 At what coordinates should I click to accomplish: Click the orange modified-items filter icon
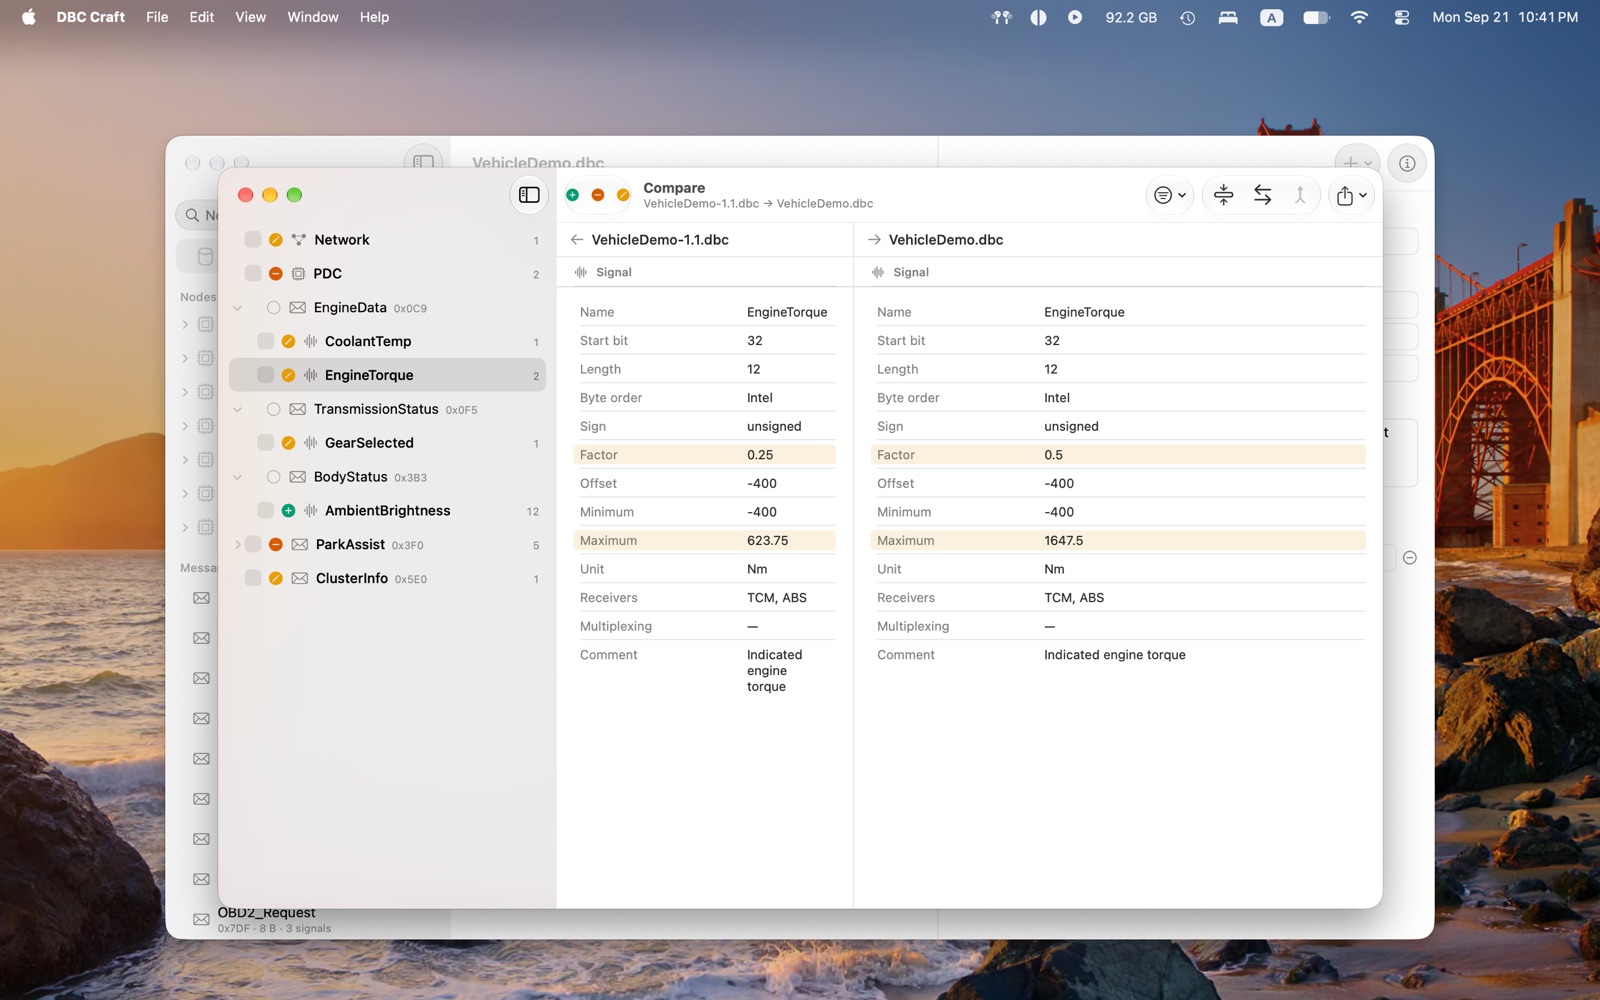click(x=623, y=195)
